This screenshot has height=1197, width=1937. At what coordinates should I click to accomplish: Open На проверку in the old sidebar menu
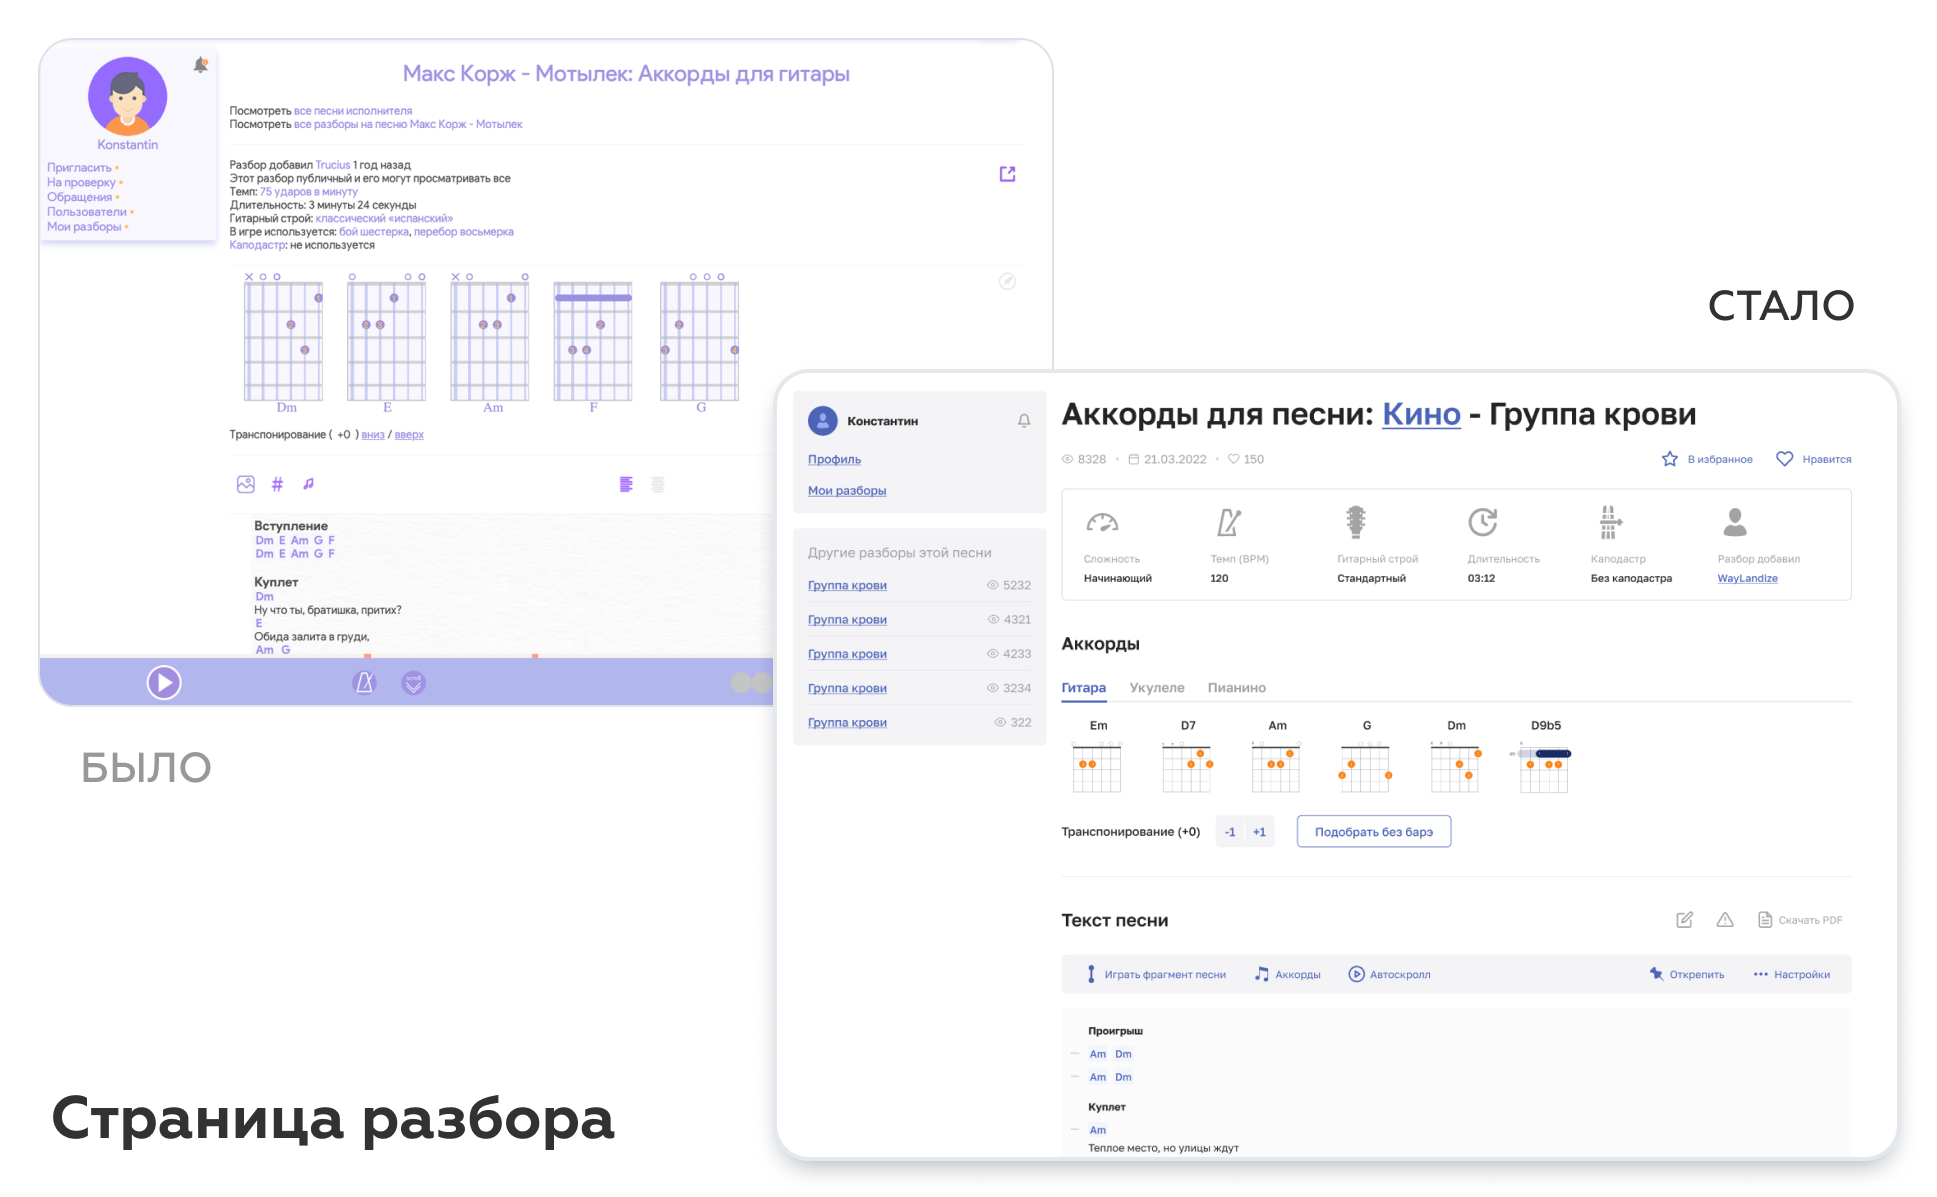82,183
